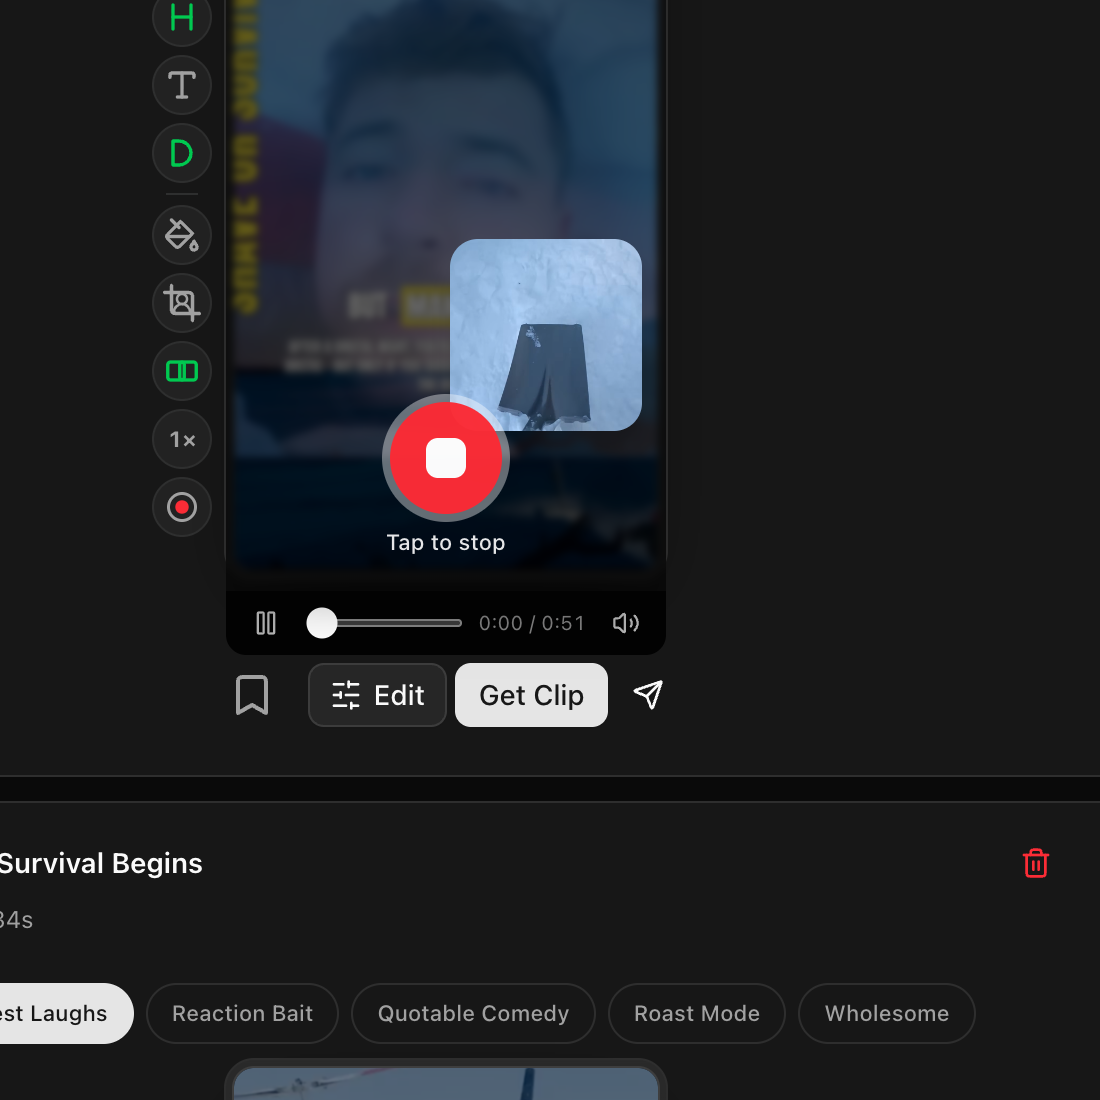
Task: Click the Tap to stop label
Action: pos(445,542)
